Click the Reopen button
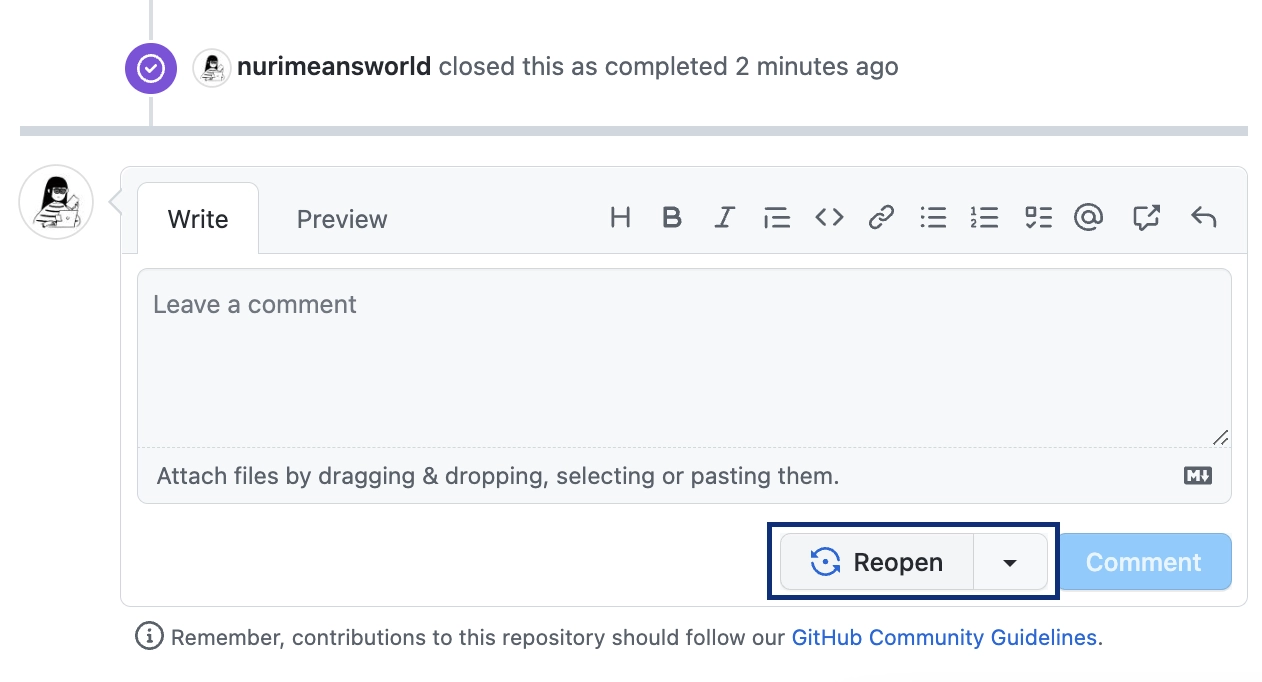The height and width of the screenshot is (682, 1262). 877,562
